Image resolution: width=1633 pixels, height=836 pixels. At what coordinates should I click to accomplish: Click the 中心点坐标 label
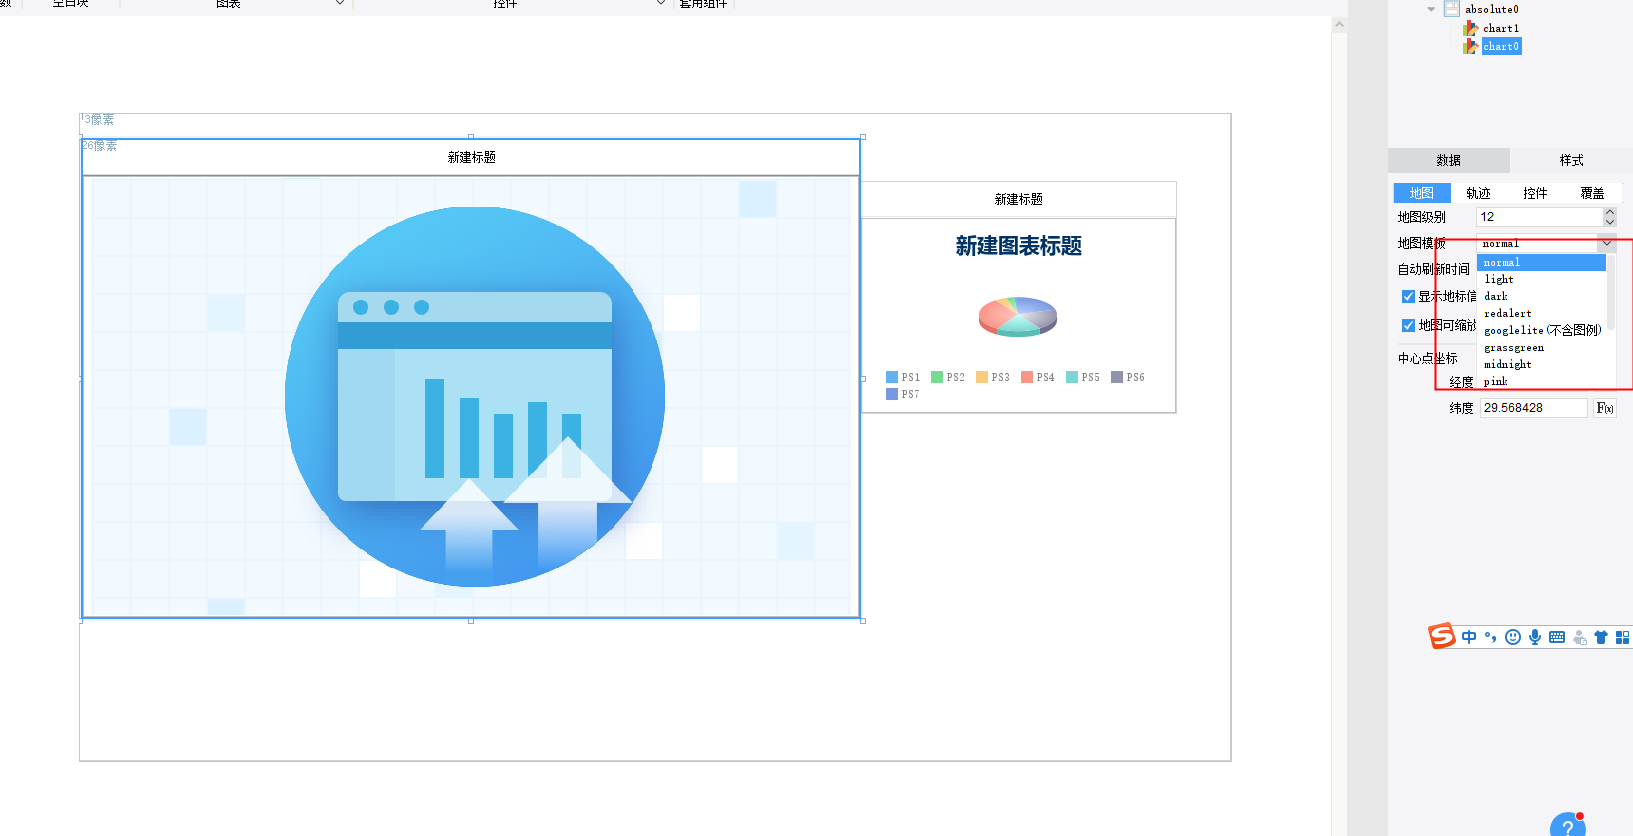click(1427, 358)
